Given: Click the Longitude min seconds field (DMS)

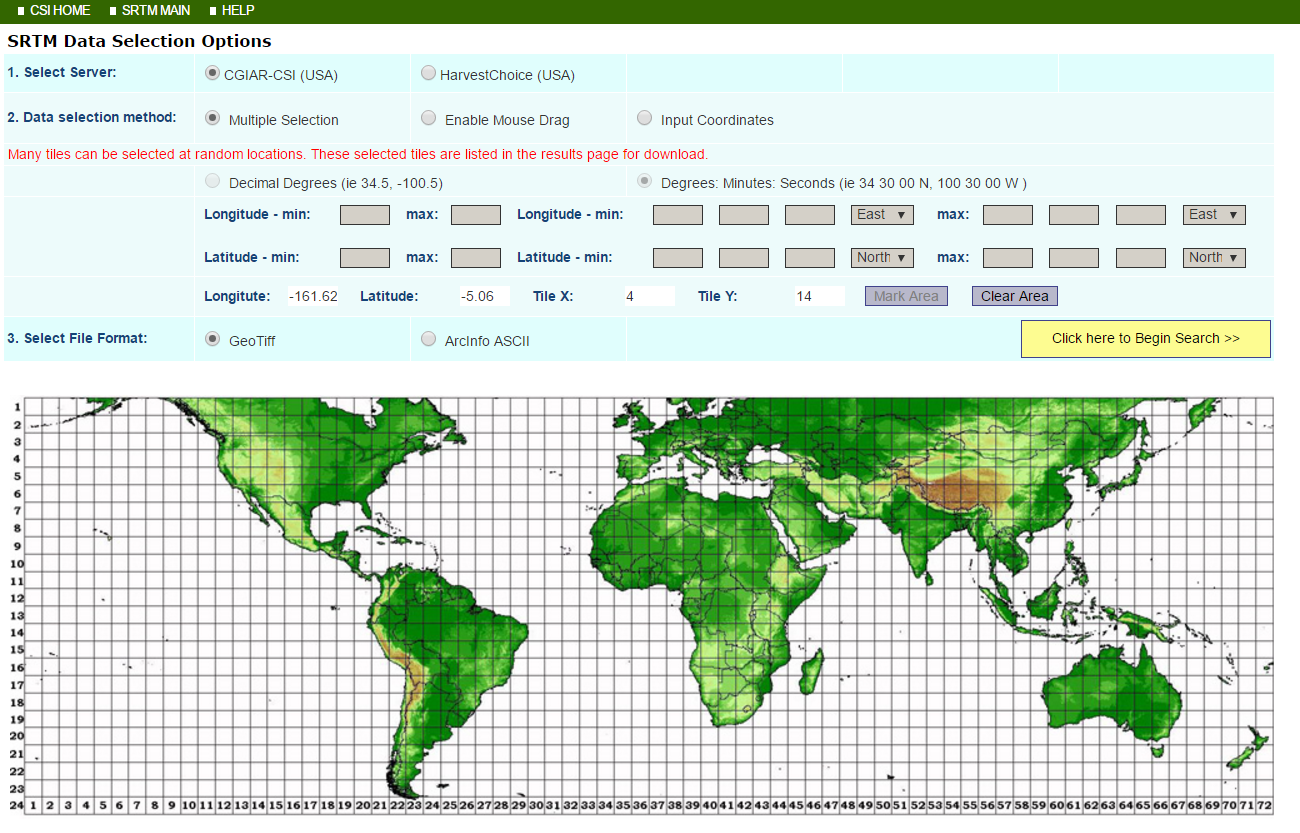Looking at the screenshot, I should tap(810, 215).
